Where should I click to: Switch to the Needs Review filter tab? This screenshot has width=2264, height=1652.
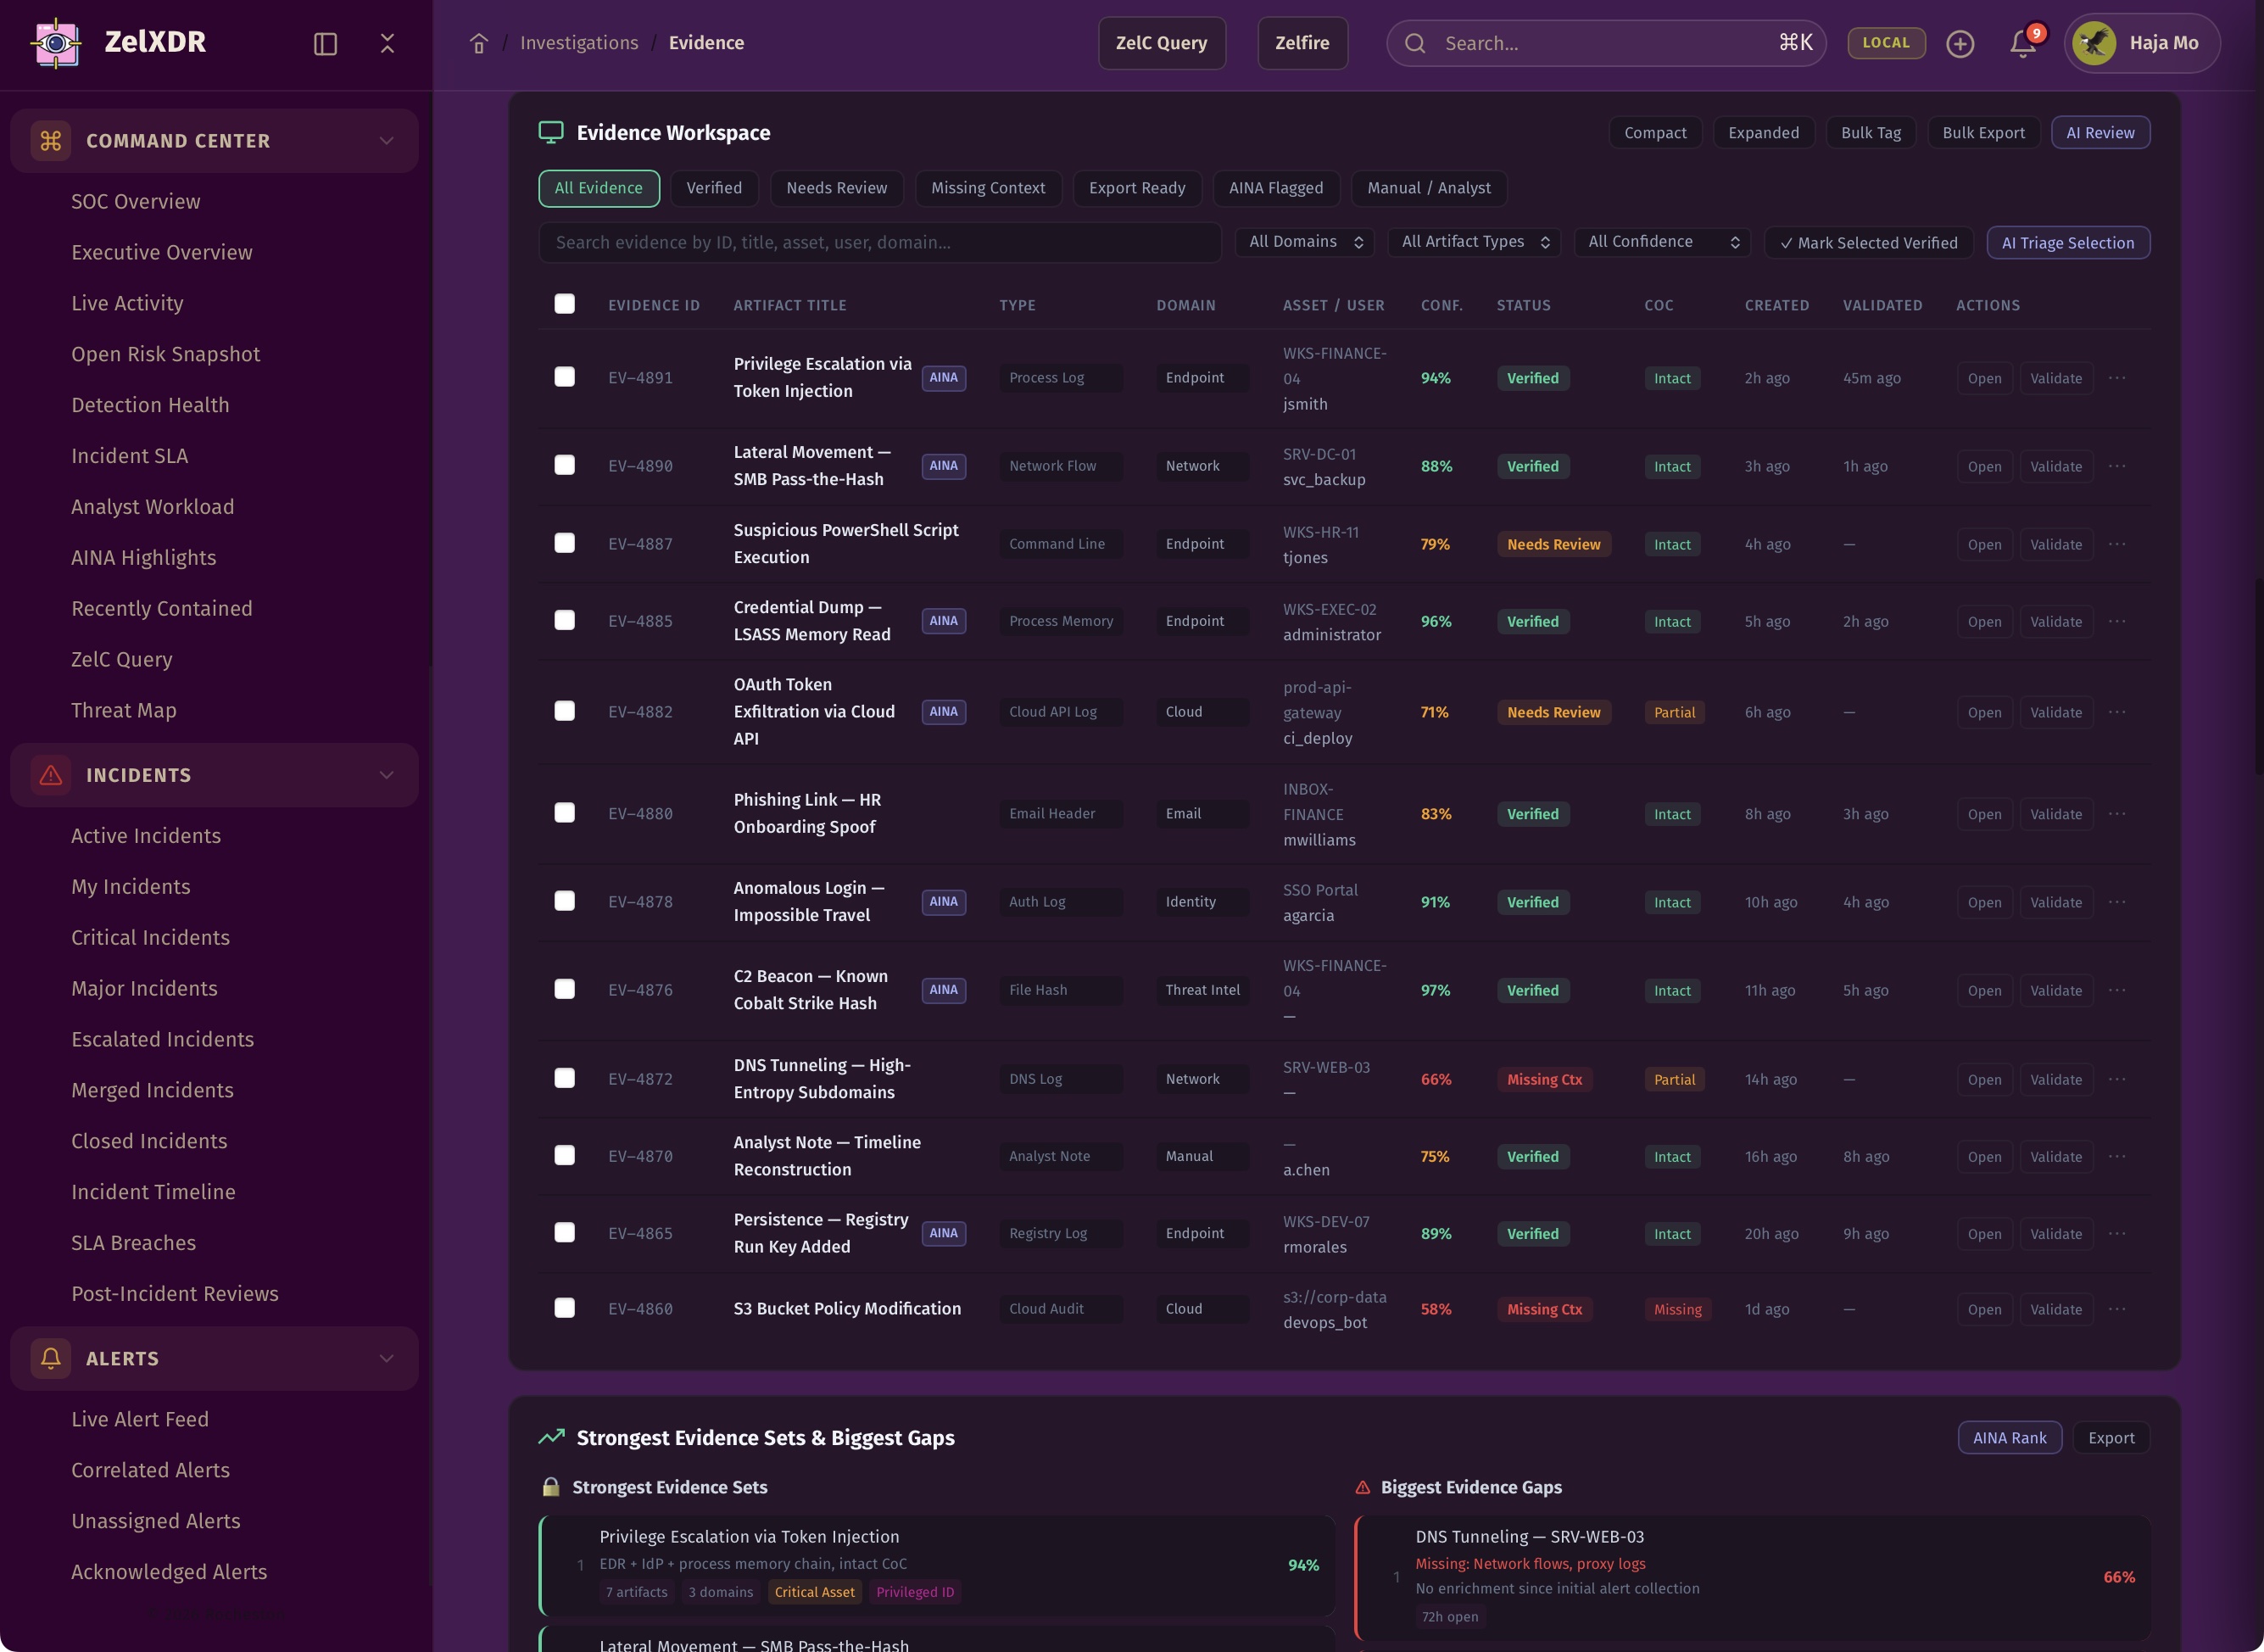[x=836, y=188]
